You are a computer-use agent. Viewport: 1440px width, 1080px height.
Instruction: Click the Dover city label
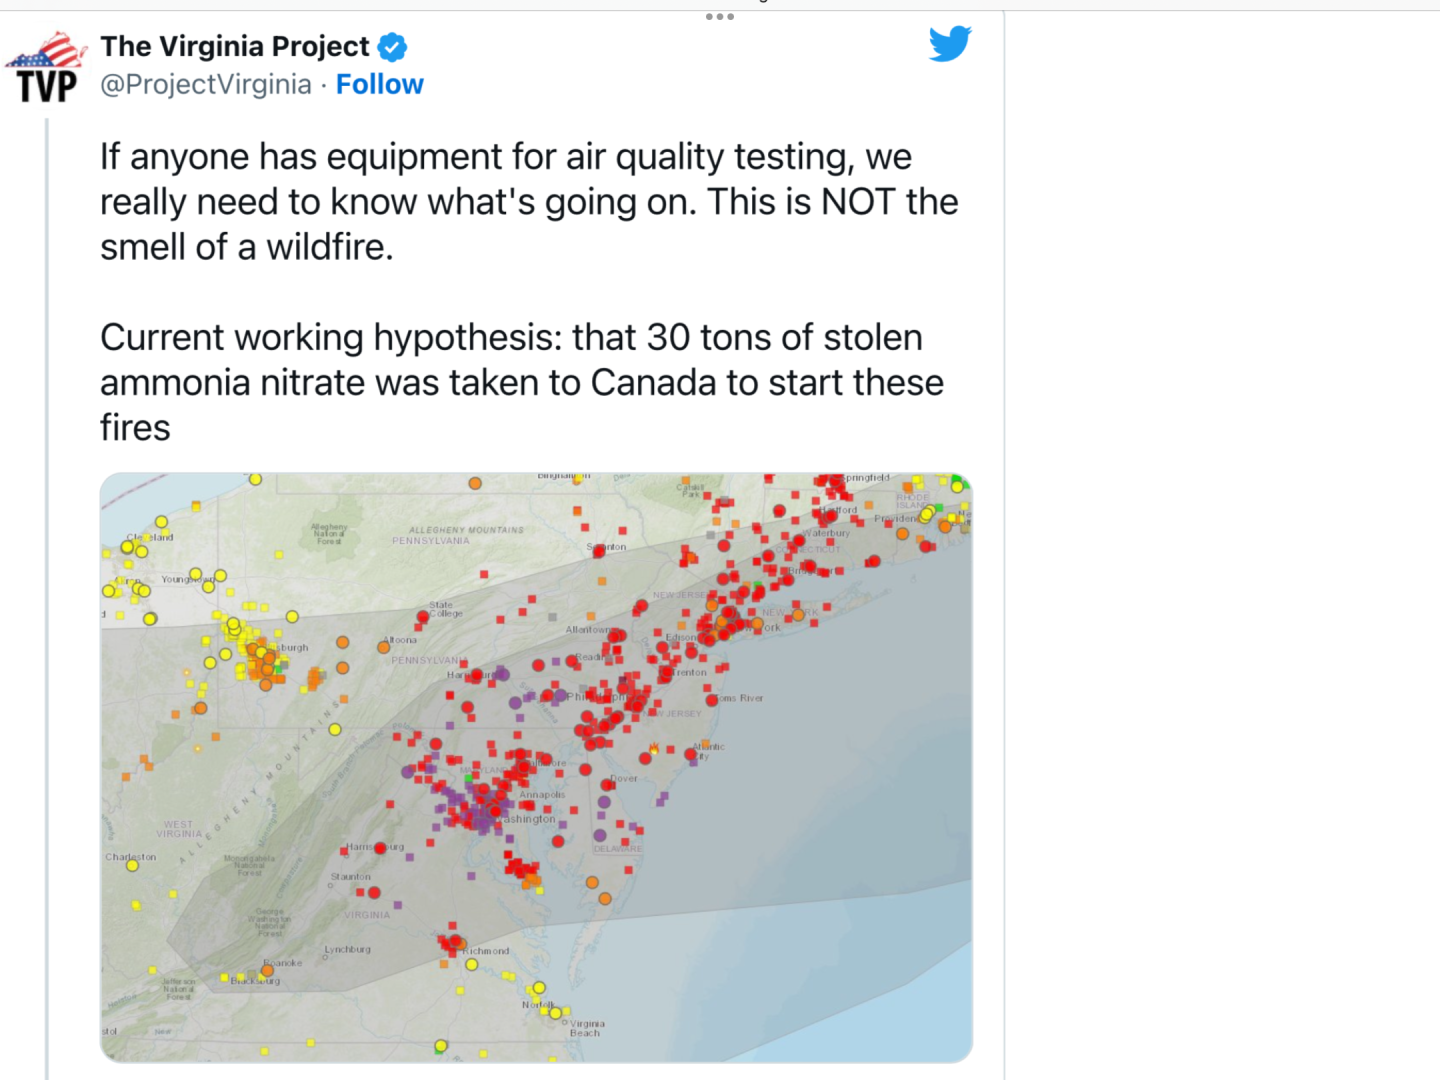(624, 778)
